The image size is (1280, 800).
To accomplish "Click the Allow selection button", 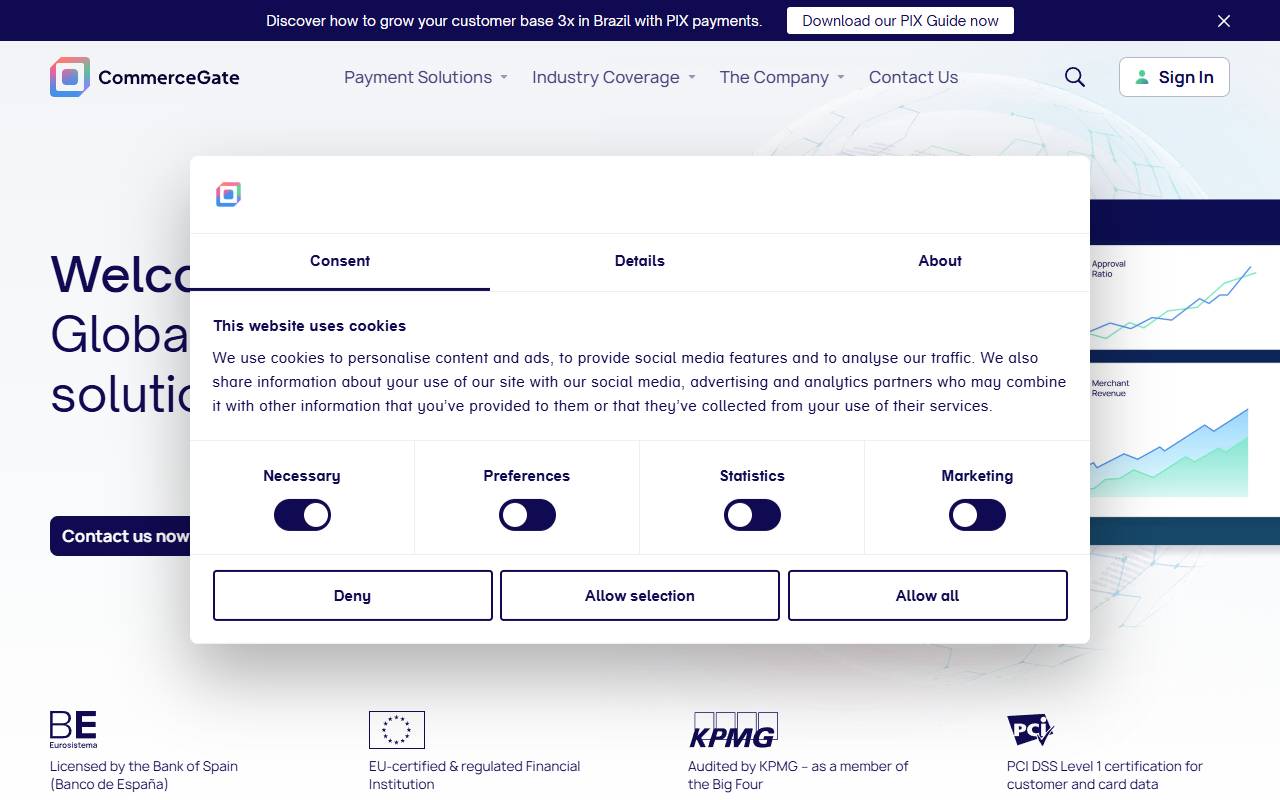I will [x=640, y=595].
